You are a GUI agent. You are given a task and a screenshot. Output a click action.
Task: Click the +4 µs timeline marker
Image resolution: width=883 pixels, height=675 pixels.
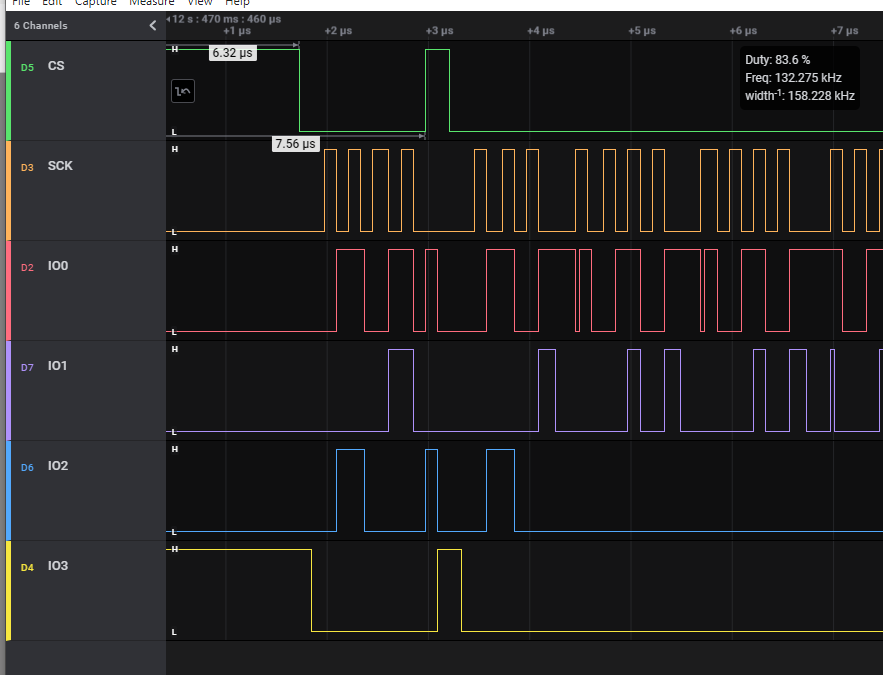pos(541,30)
